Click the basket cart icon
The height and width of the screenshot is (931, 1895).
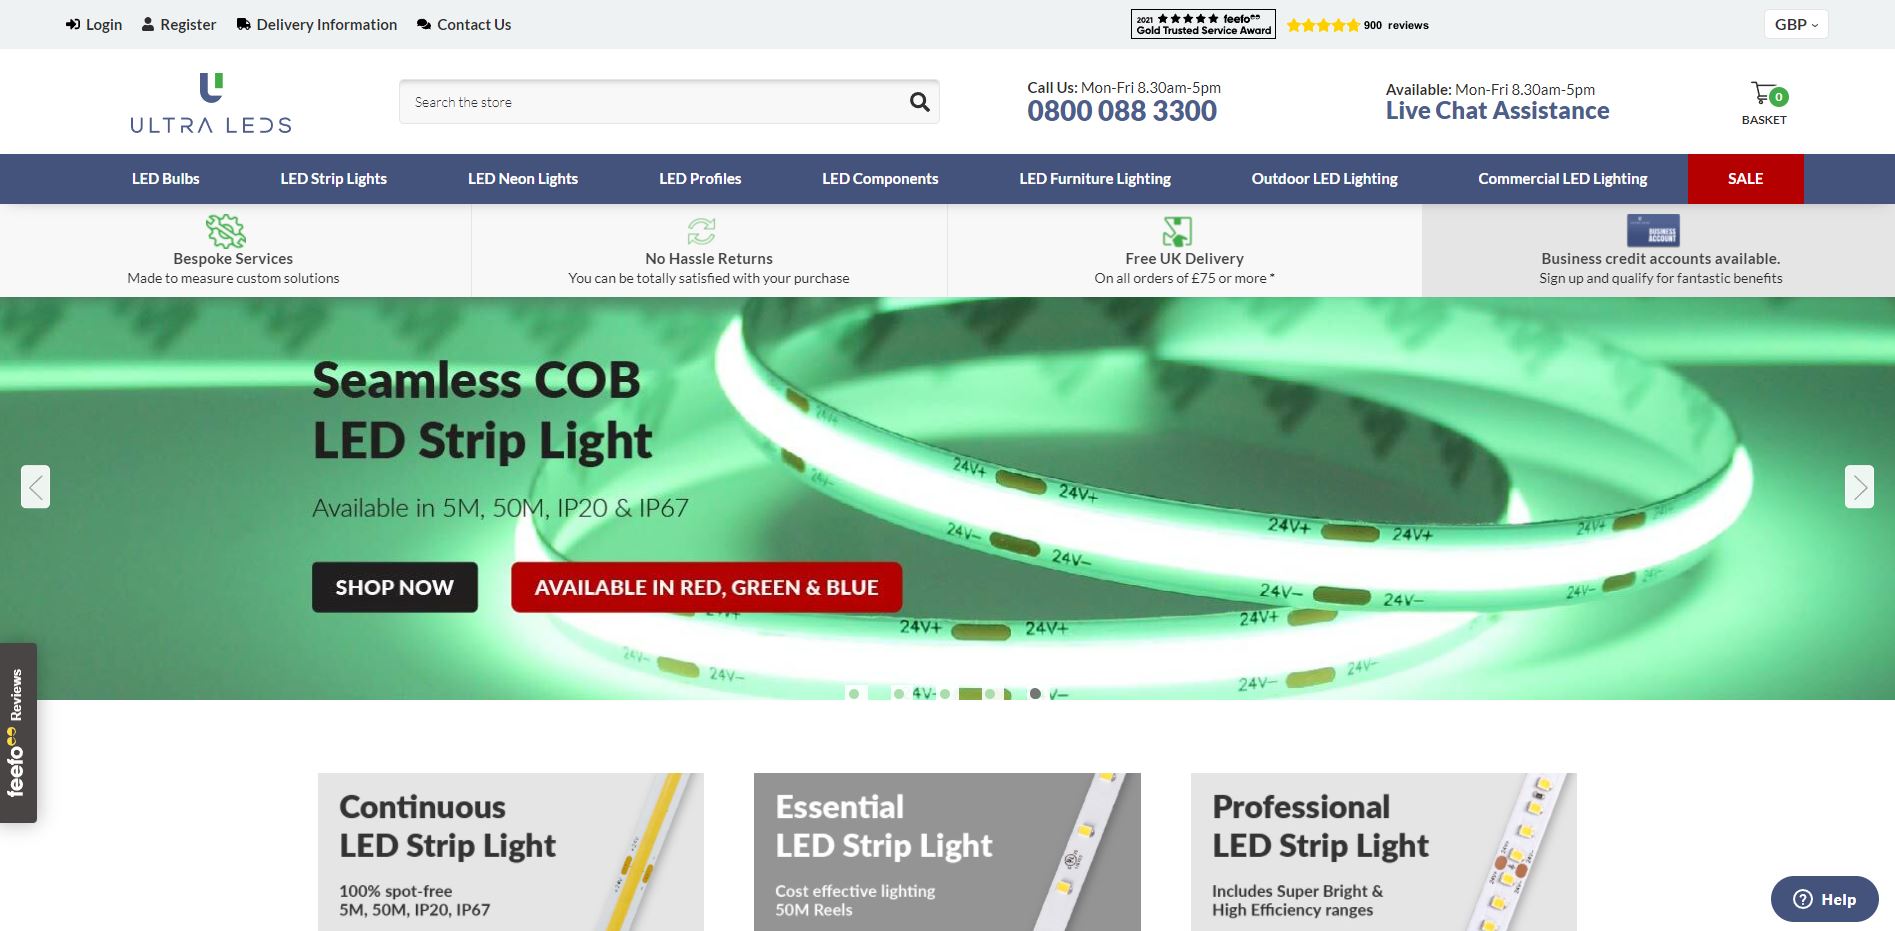pyautogui.click(x=1764, y=91)
